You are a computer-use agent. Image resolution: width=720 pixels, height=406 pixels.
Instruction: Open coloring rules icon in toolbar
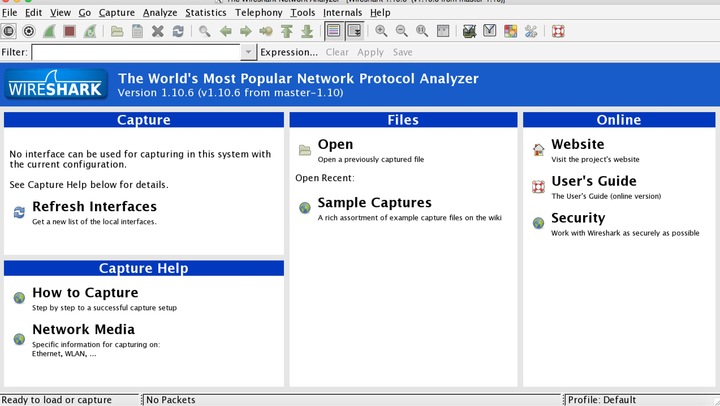click(x=510, y=31)
